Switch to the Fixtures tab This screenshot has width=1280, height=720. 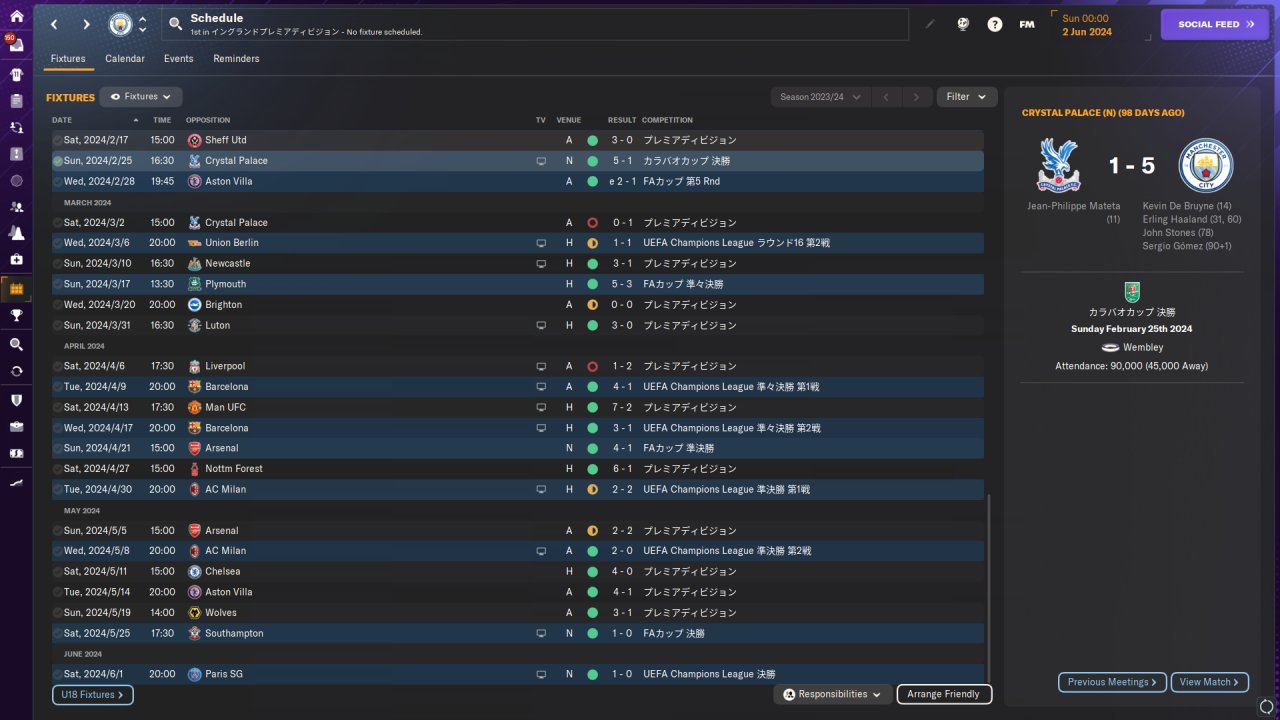(x=68, y=59)
